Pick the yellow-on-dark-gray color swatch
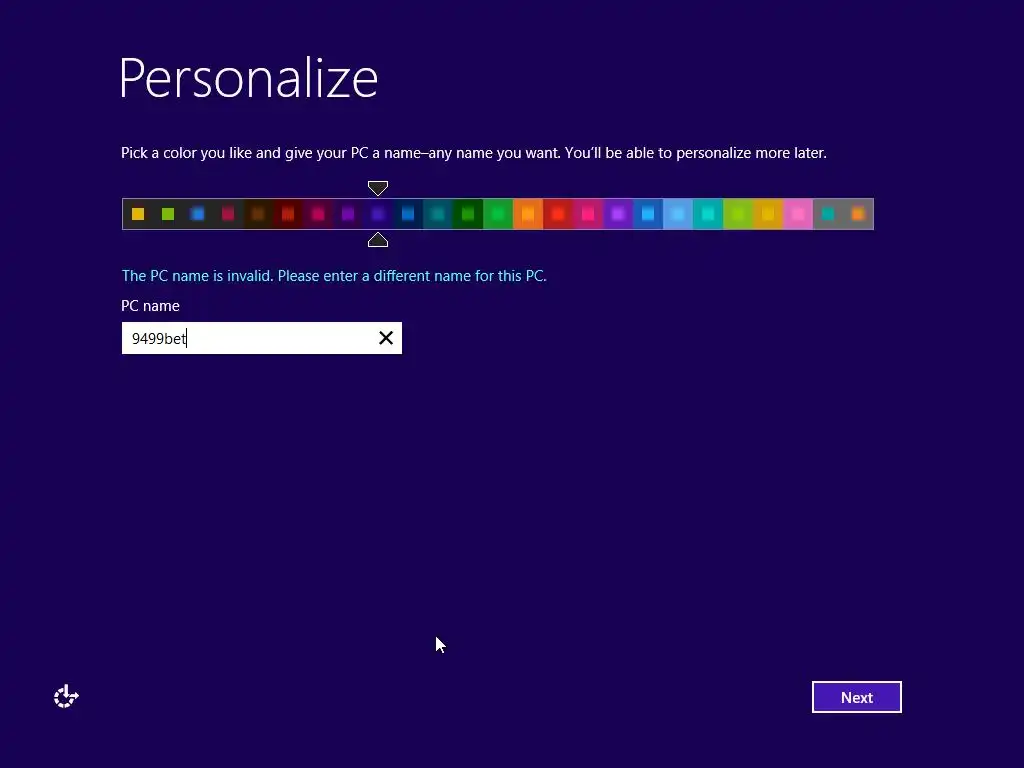 tap(138, 214)
